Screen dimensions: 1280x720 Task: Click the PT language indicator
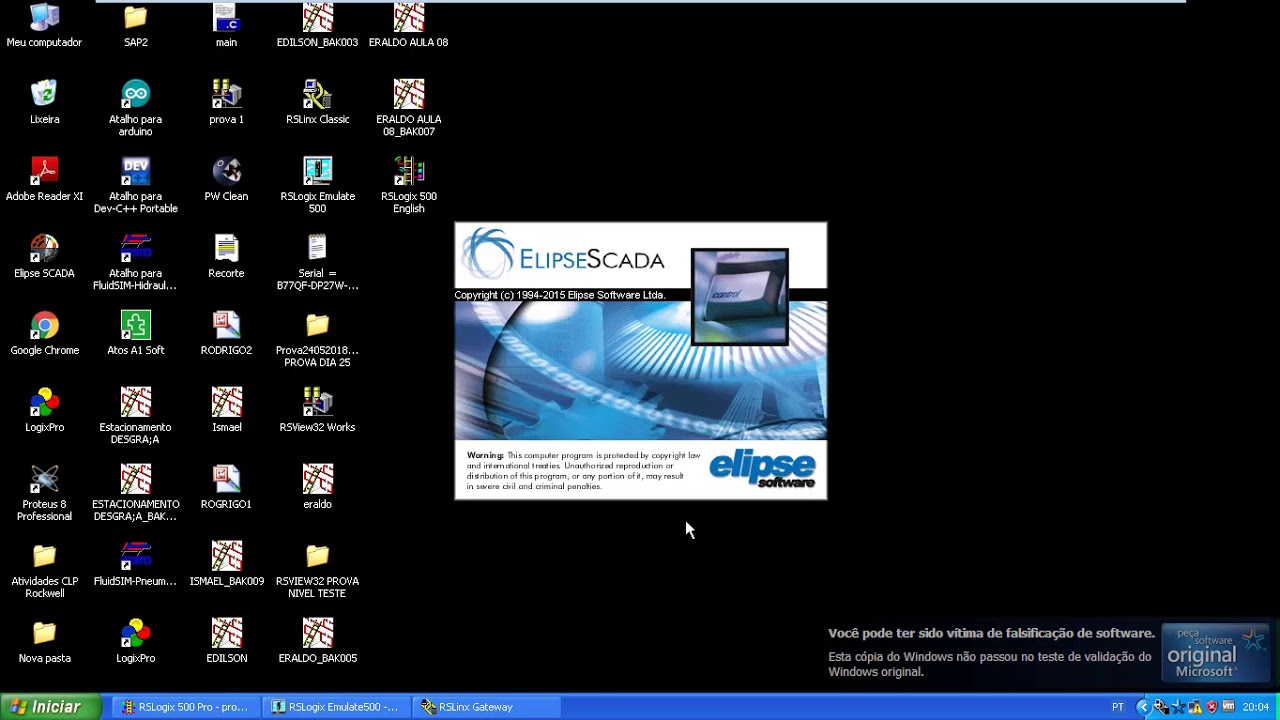click(1118, 707)
